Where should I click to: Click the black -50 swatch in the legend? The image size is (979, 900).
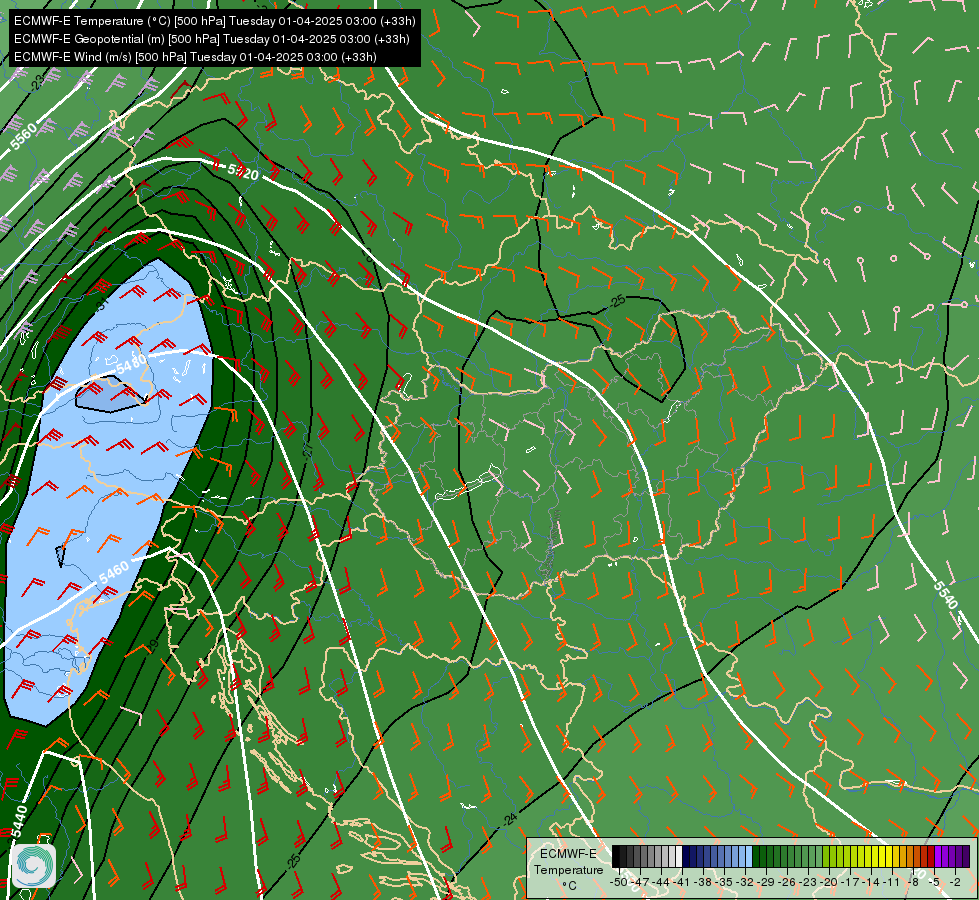[616, 856]
